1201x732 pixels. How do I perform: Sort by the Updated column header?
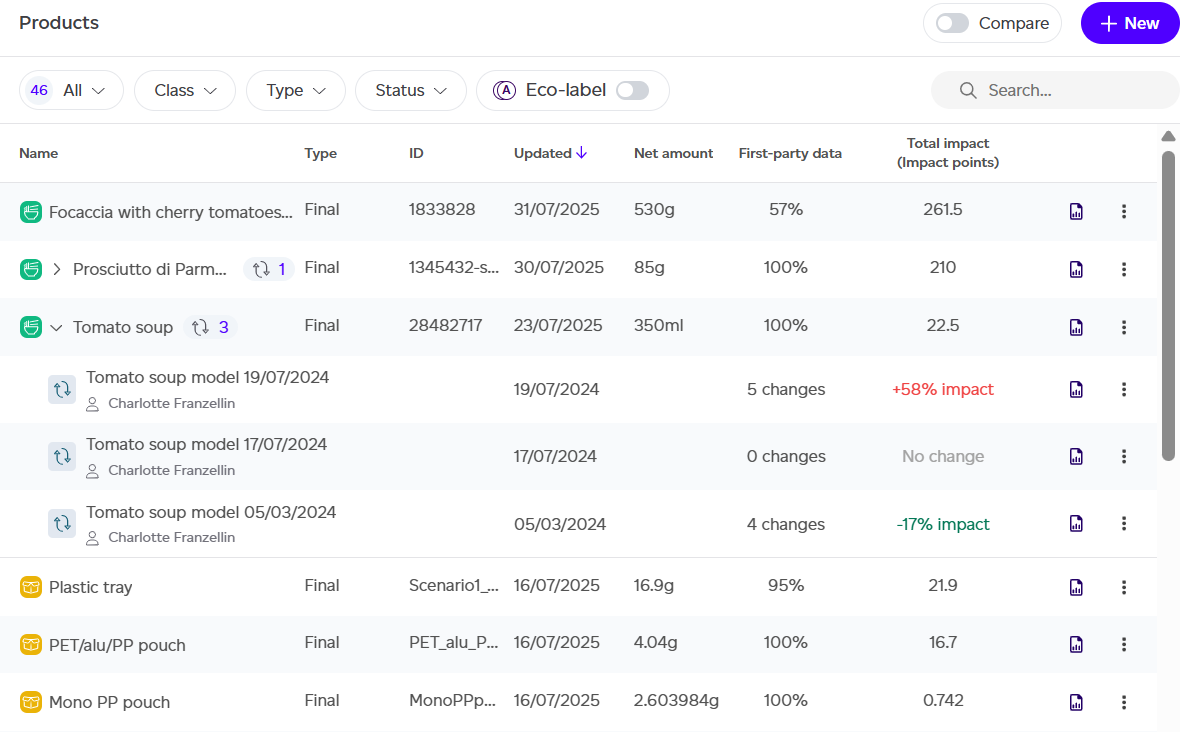(550, 153)
